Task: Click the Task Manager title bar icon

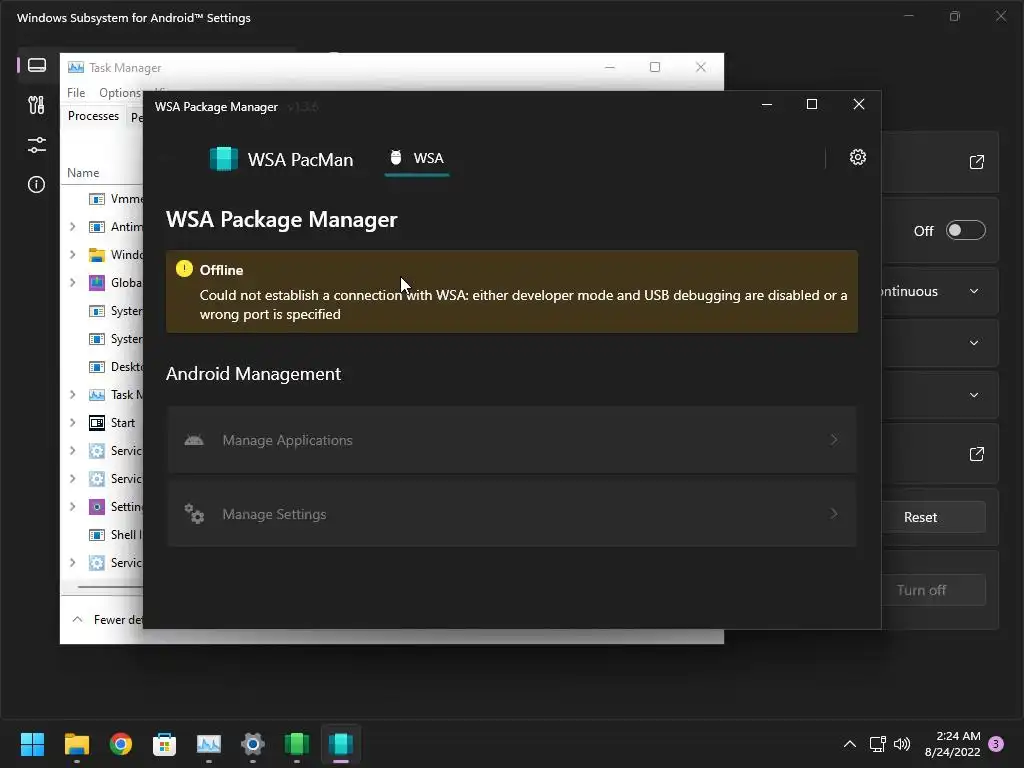Action: [x=76, y=67]
